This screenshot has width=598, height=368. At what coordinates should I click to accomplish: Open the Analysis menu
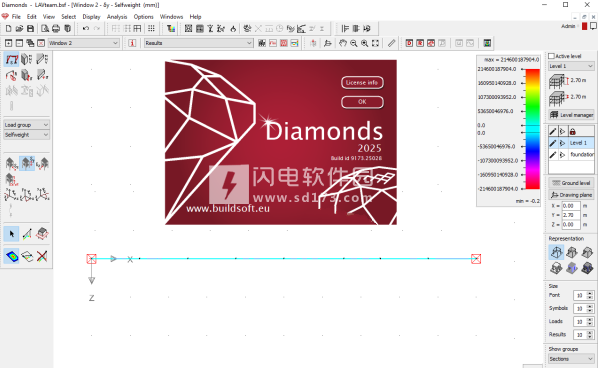point(117,17)
